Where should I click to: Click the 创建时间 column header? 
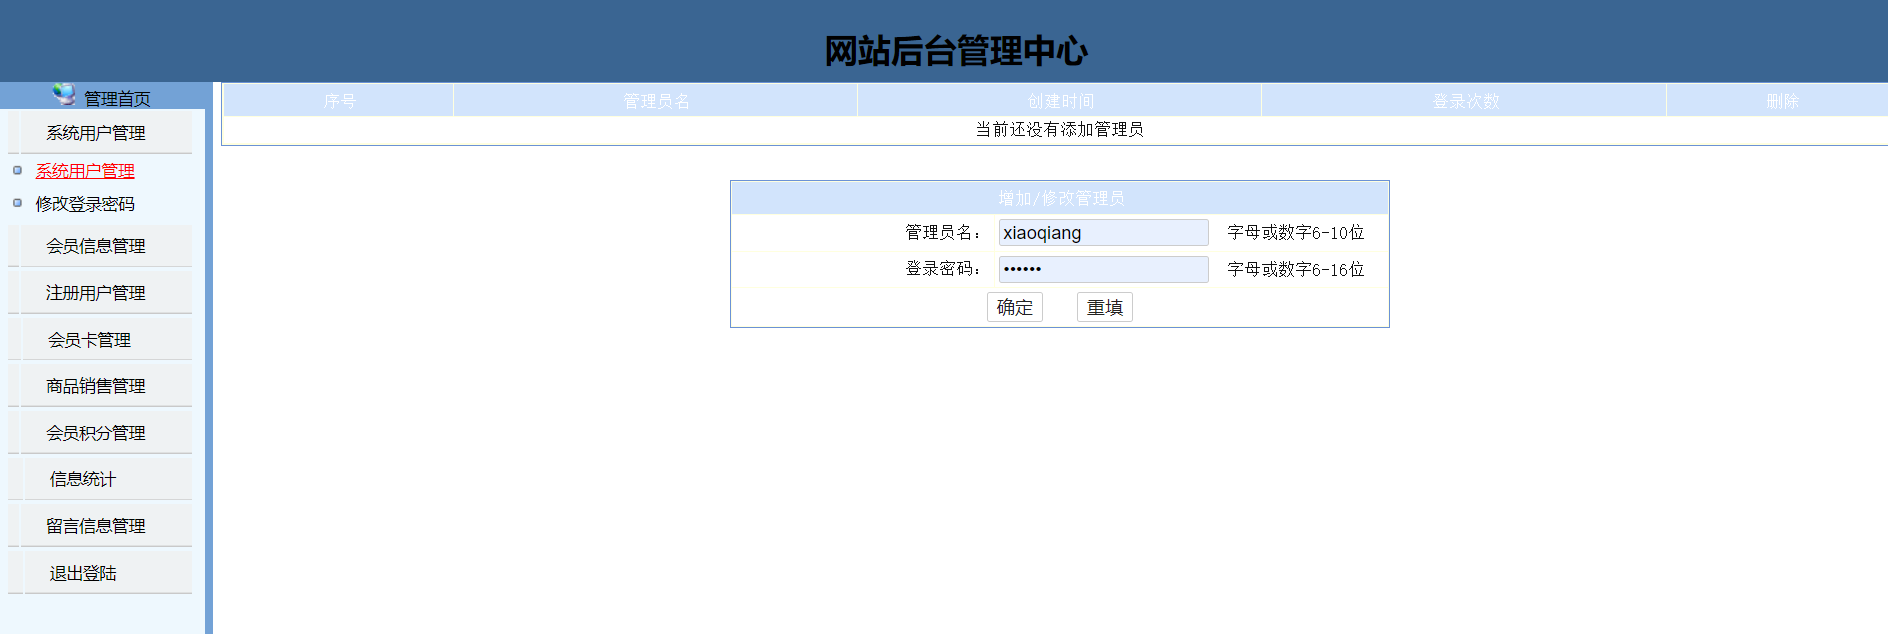click(x=1060, y=101)
